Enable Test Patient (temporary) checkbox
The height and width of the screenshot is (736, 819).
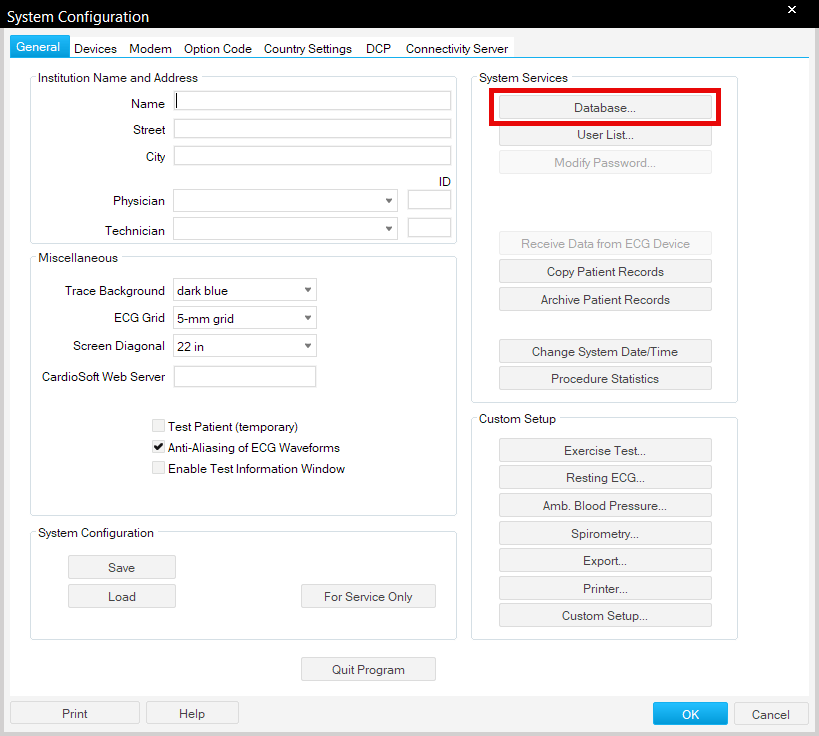click(158, 426)
